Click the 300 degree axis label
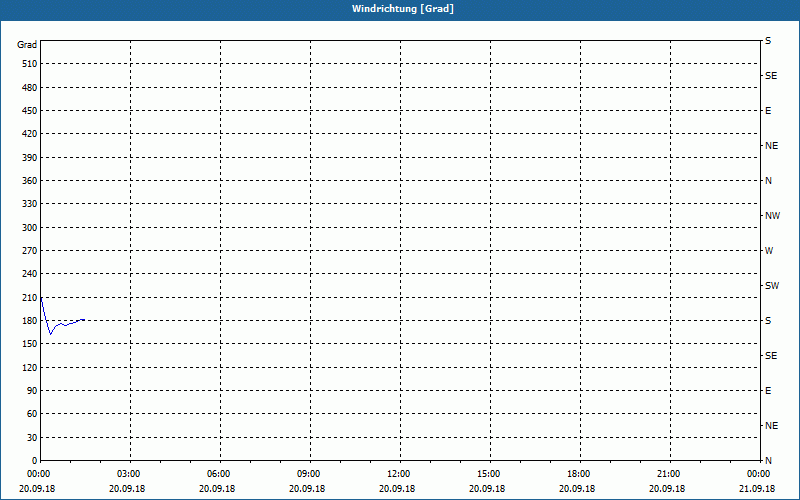Screen dimensions: 800x500 pos(30,227)
